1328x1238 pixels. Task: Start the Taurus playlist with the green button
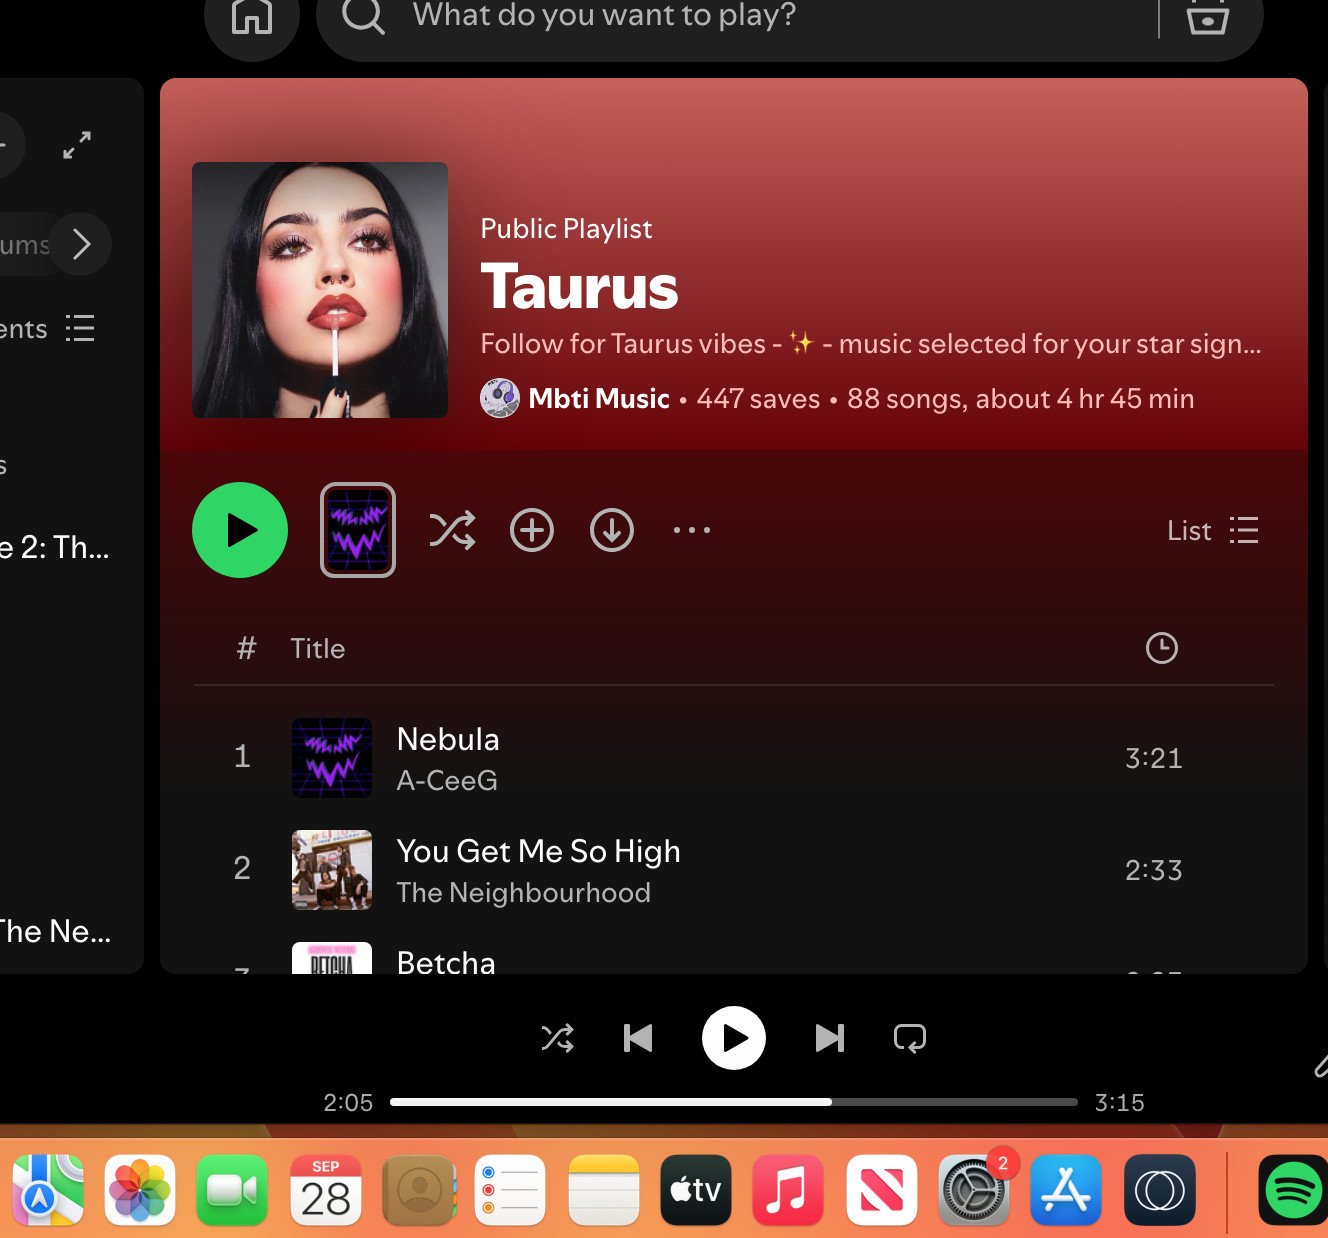pos(240,530)
